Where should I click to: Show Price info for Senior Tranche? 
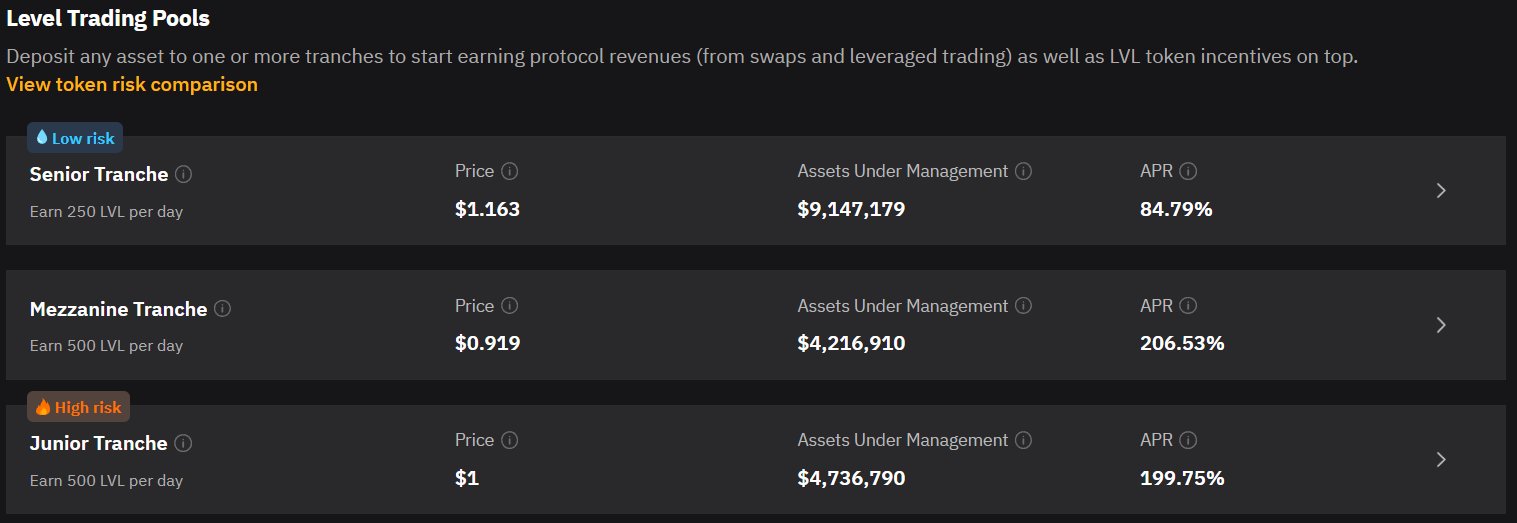tap(509, 171)
